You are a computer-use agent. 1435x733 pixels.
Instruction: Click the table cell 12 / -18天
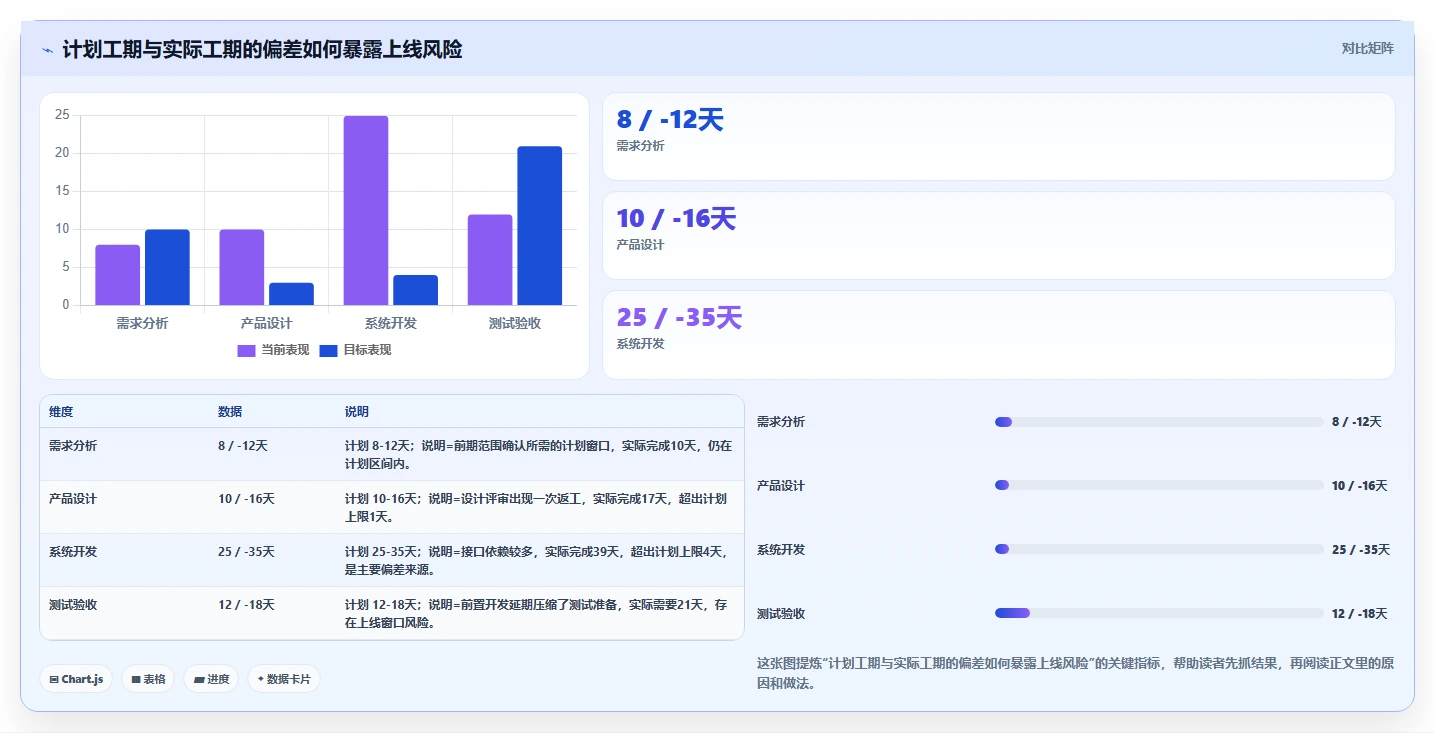[246, 604]
